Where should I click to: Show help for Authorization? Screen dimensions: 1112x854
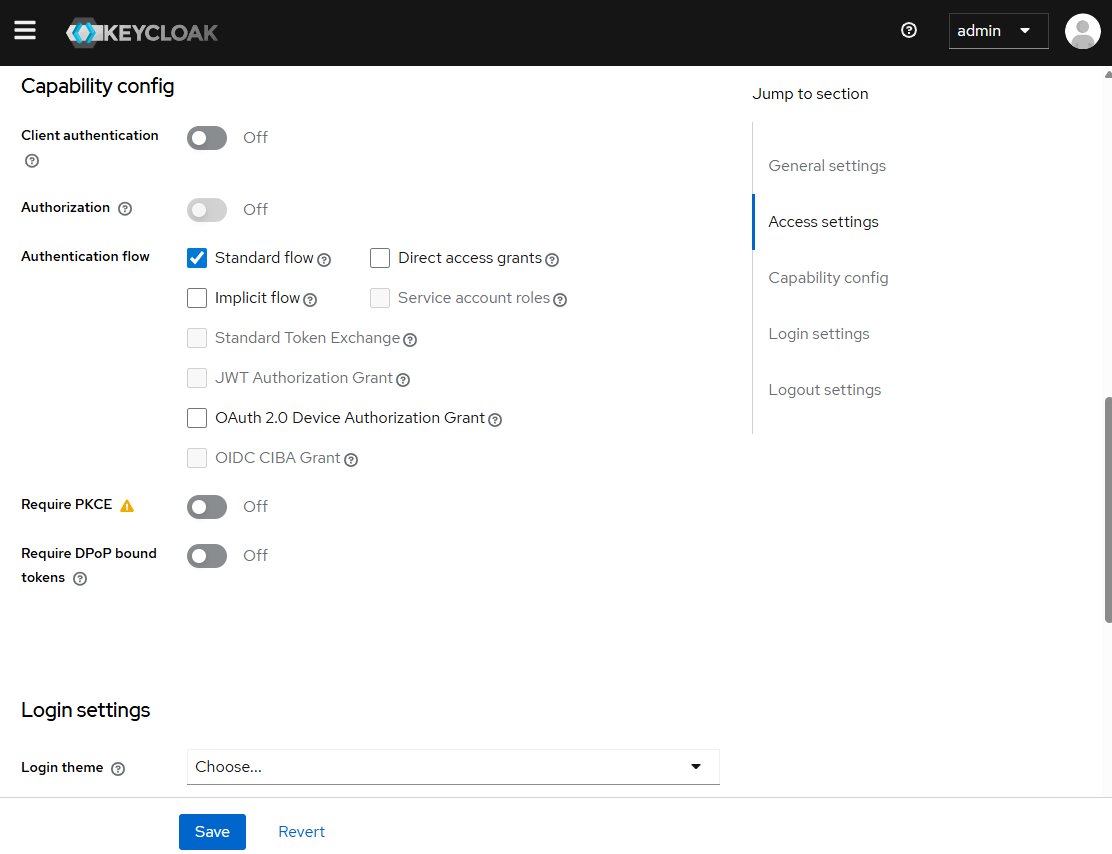[x=125, y=209]
